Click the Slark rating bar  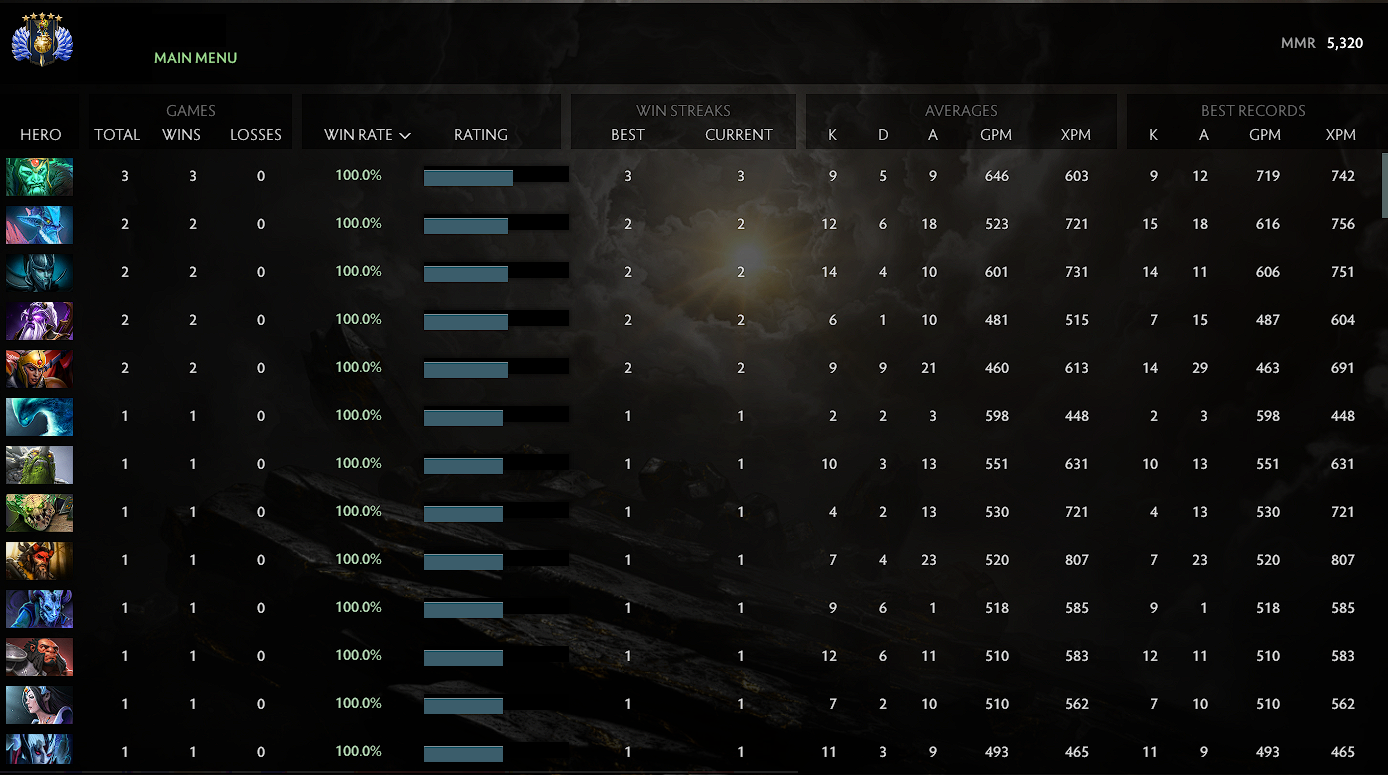[496, 224]
